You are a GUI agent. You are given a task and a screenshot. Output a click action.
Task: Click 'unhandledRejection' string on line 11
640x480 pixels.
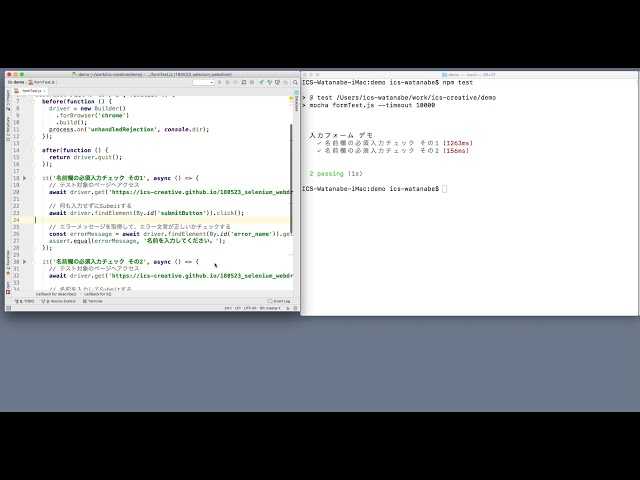[122, 129]
